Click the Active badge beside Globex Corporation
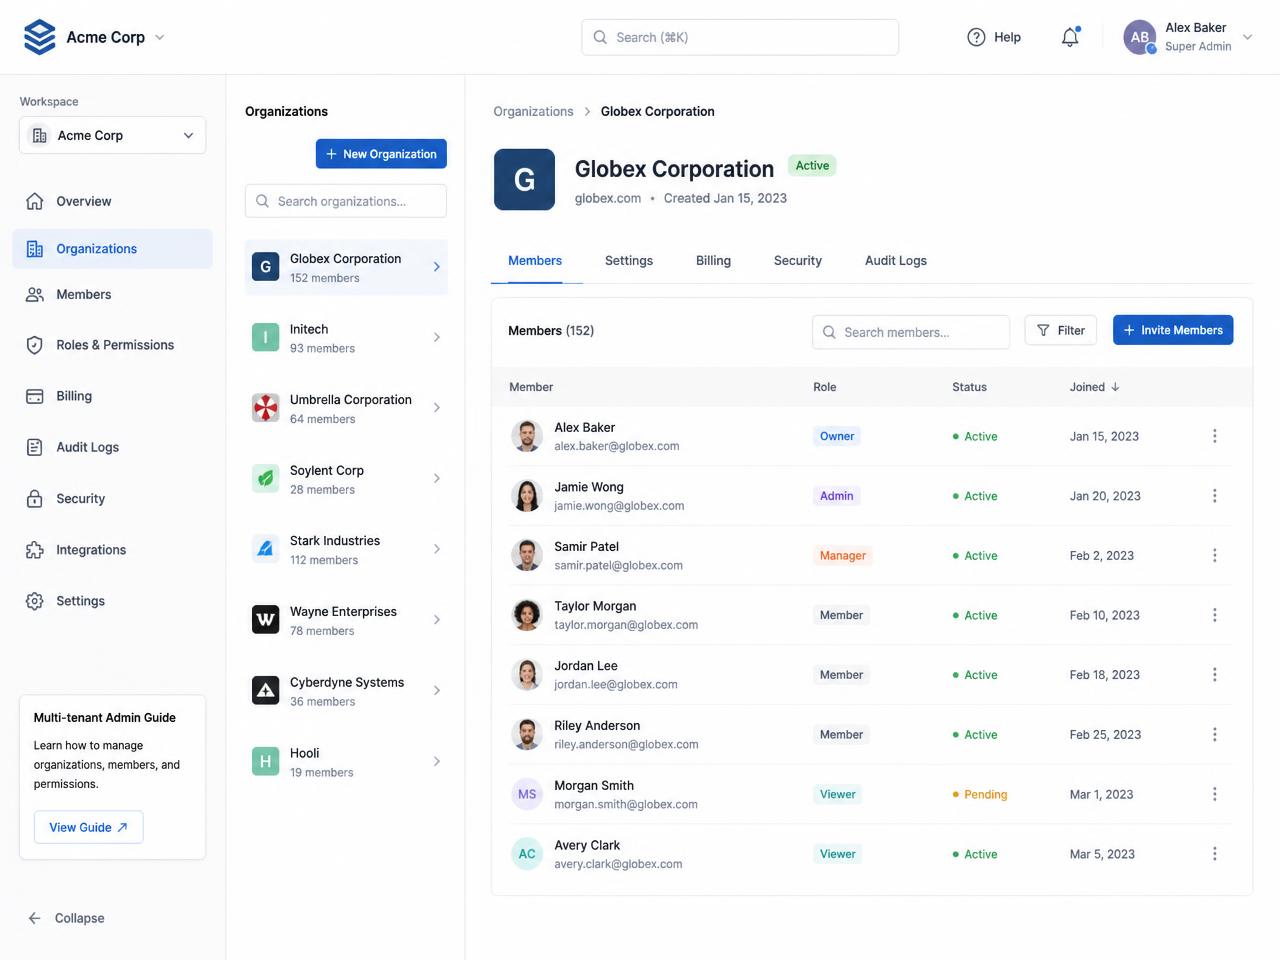Image resolution: width=1280 pixels, height=960 pixels. coord(812,166)
